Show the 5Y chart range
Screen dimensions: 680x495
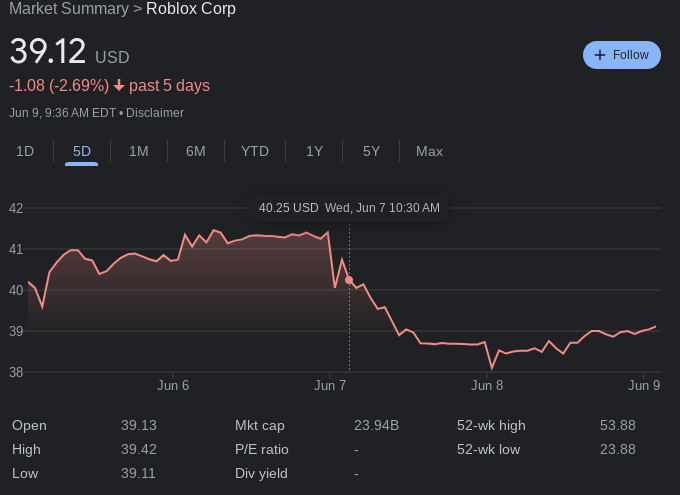[371, 151]
